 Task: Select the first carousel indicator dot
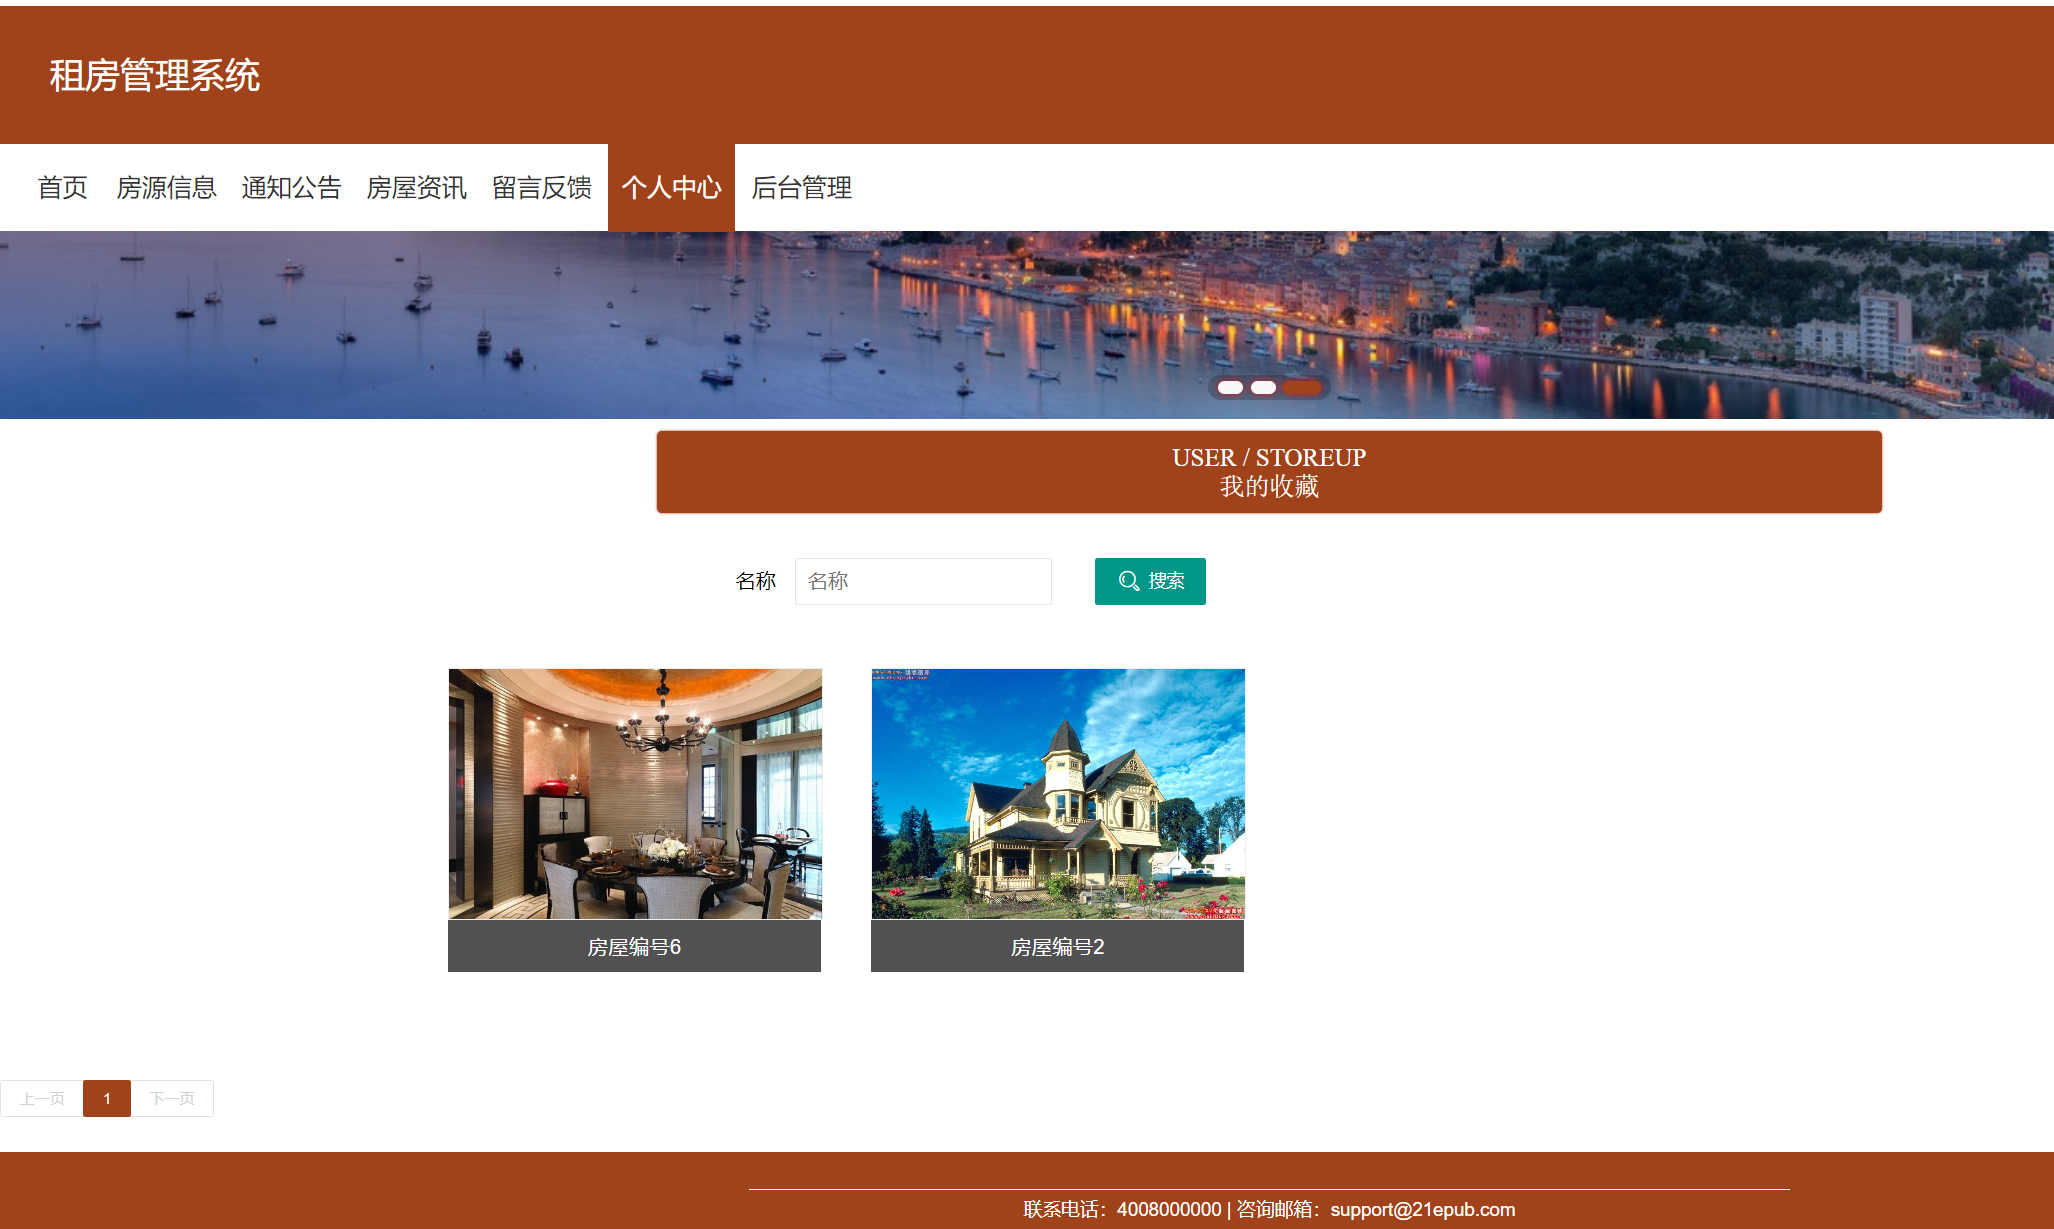coord(1230,387)
